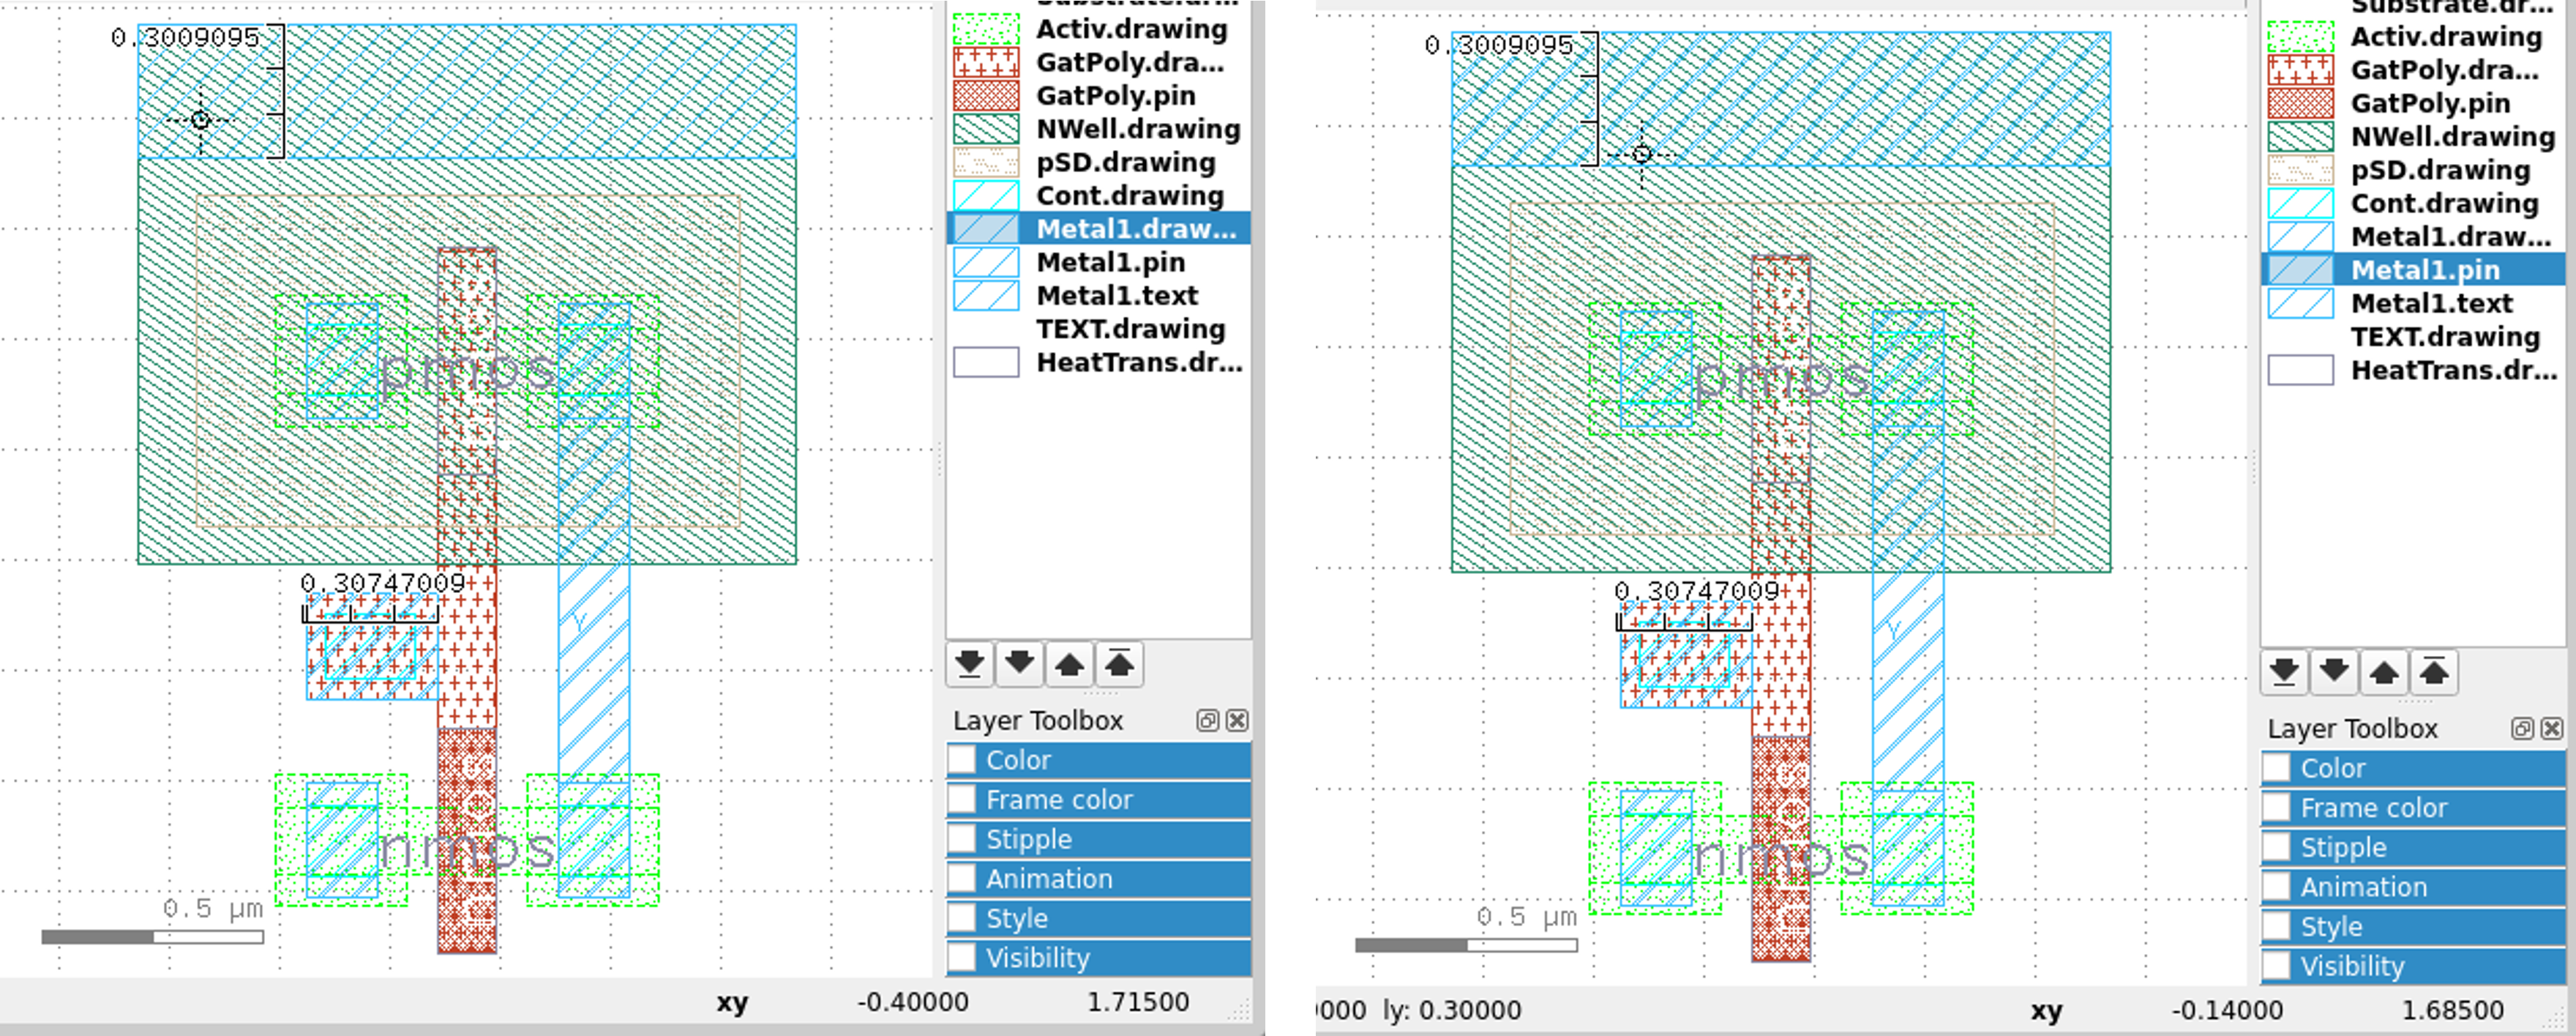Undock Layer Toolbox float icon in left window
Image resolution: width=2576 pixels, height=1036 pixels.
point(1207,721)
